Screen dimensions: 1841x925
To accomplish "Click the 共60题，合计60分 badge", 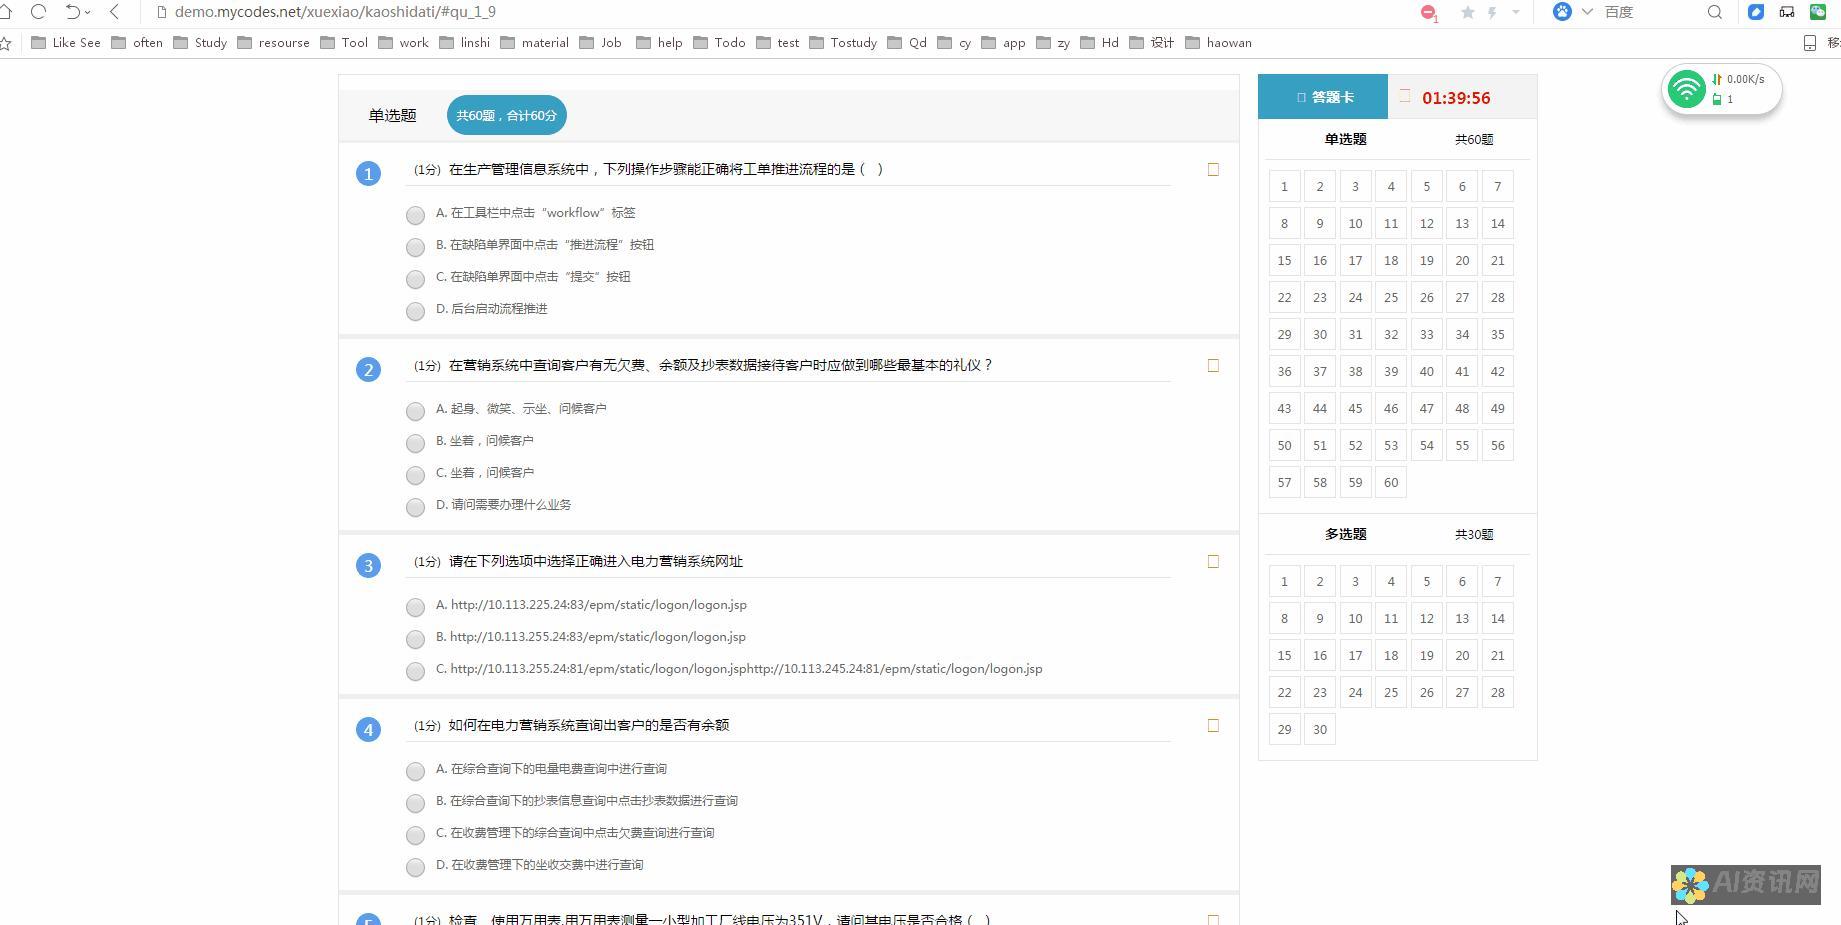I will [x=507, y=116].
